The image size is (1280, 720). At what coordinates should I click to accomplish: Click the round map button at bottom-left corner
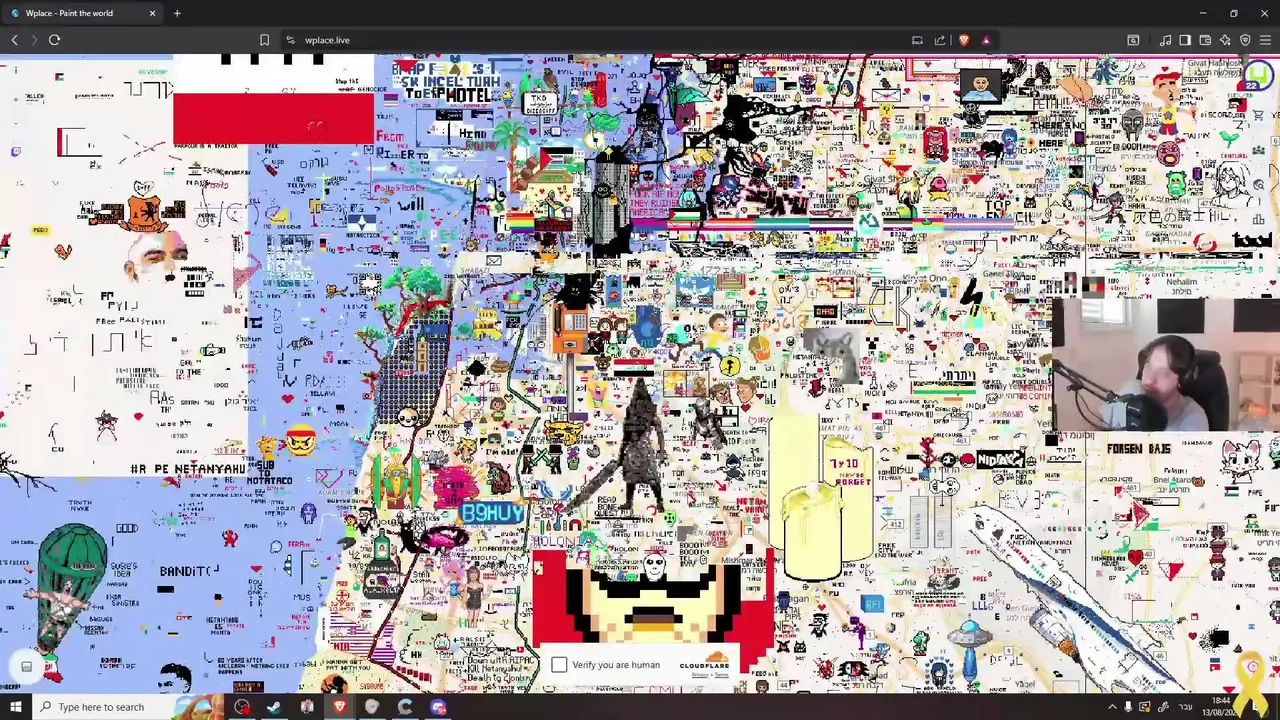click(x=27, y=667)
